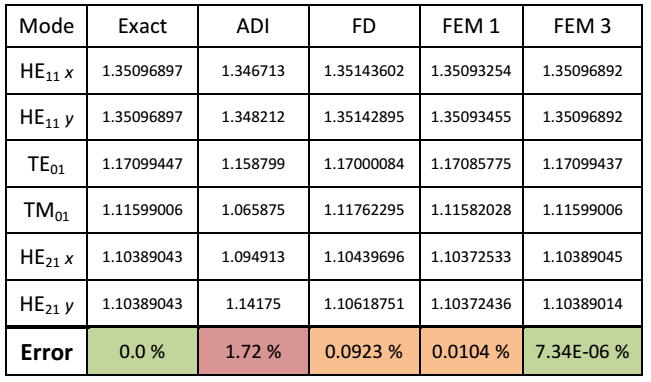Image resolution: width=651 pixels, height=382 pixels.
Task: Select the green 7.34E-06 % cell
Action: [582, 352]
